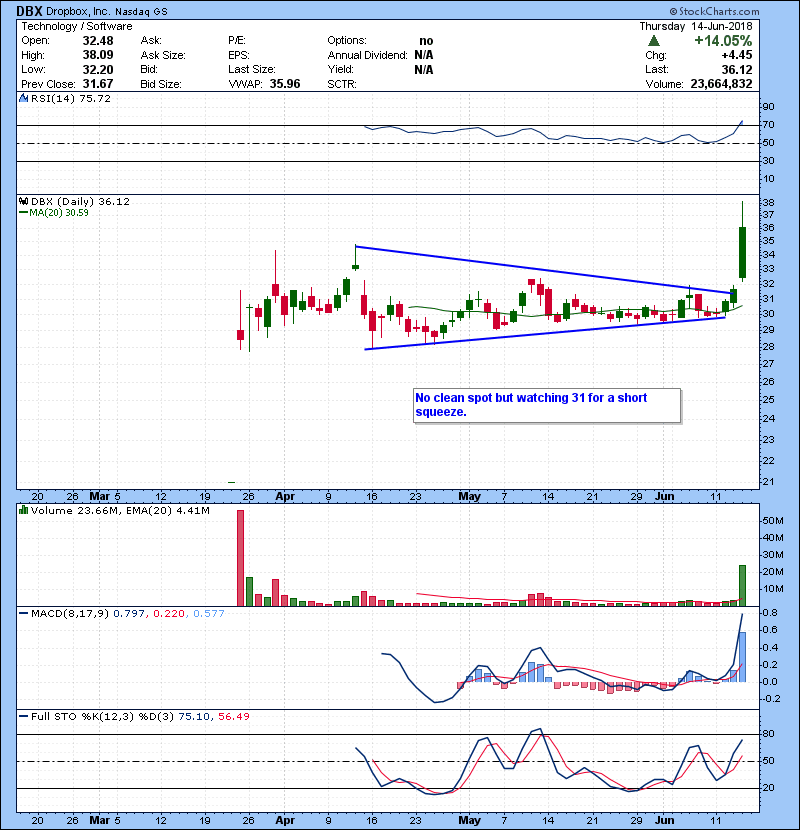Click the Technology / Software sector label
This screenshot has width=800, height=830.
pos(77,26)
